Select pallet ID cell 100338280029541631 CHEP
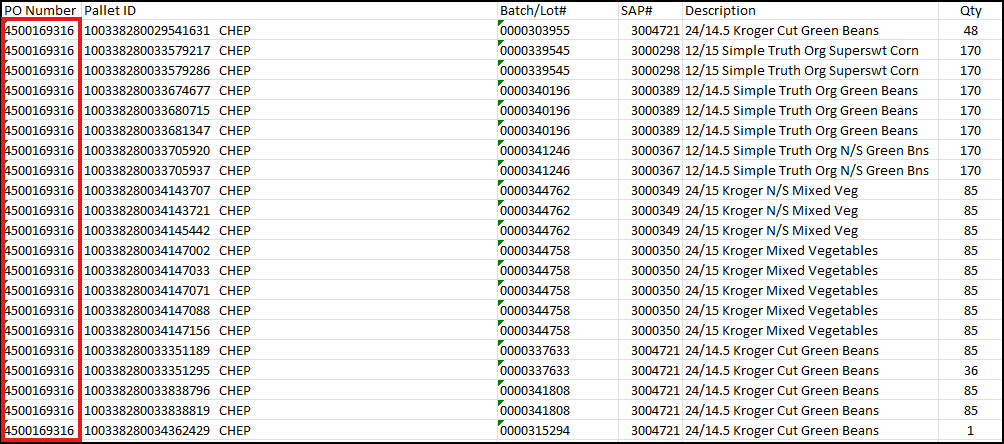 pyautogui.click(x=289, y=30)
